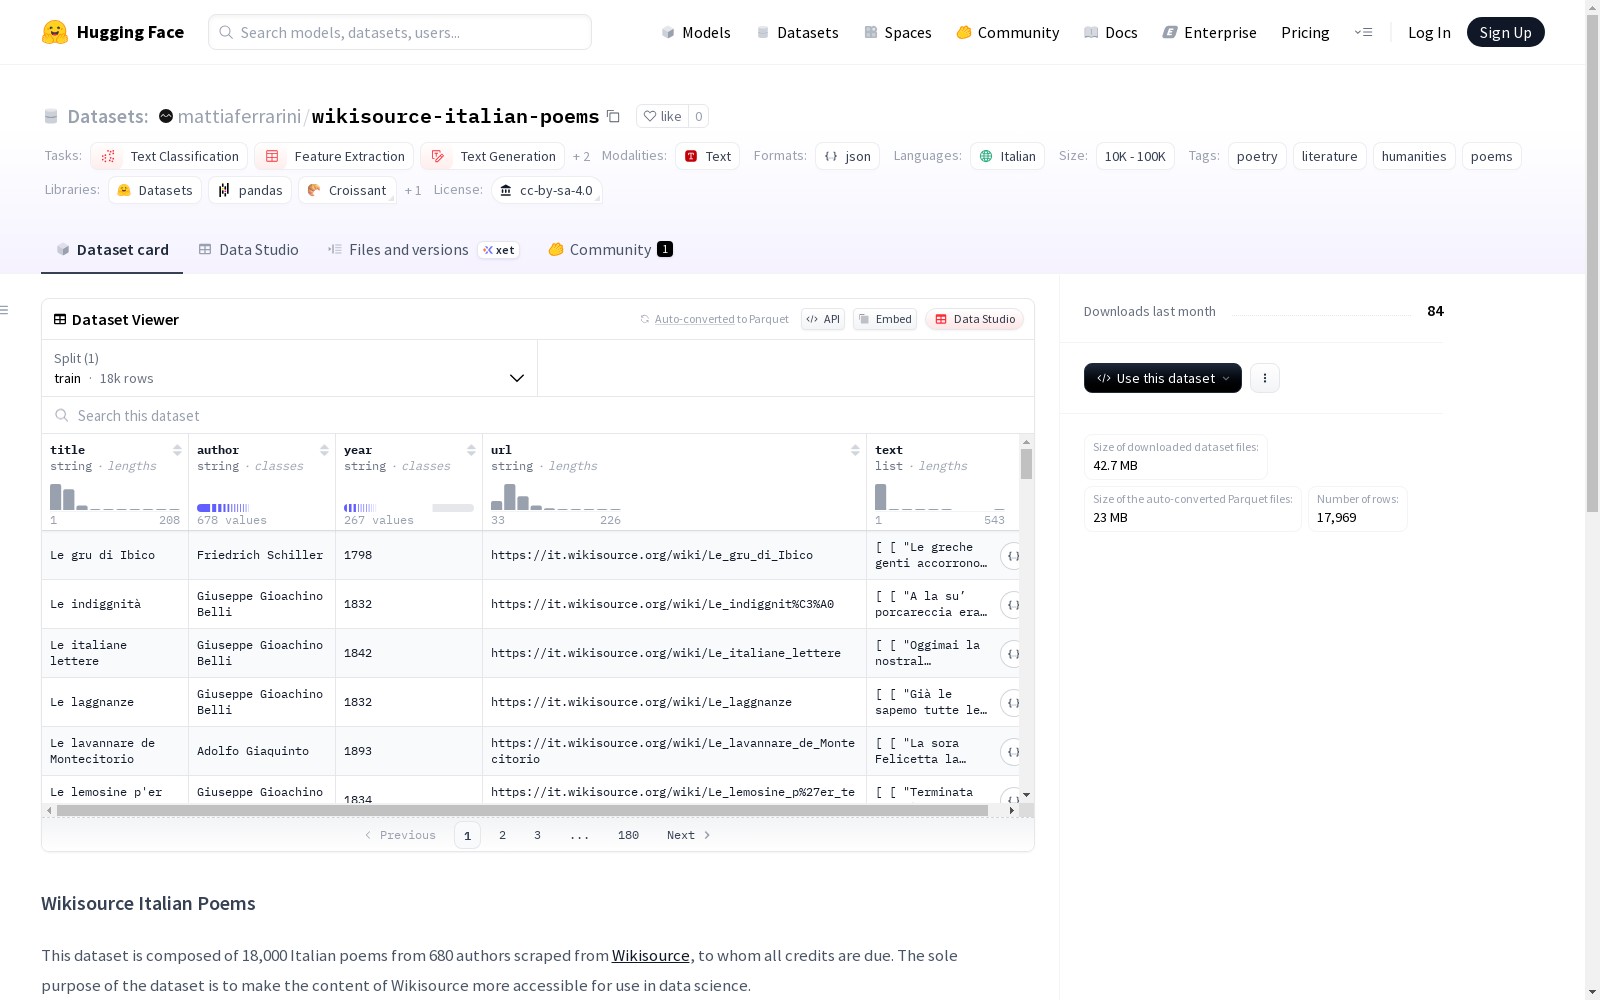
Task: Click the Text Generation task tag
Action: point(492,156)
